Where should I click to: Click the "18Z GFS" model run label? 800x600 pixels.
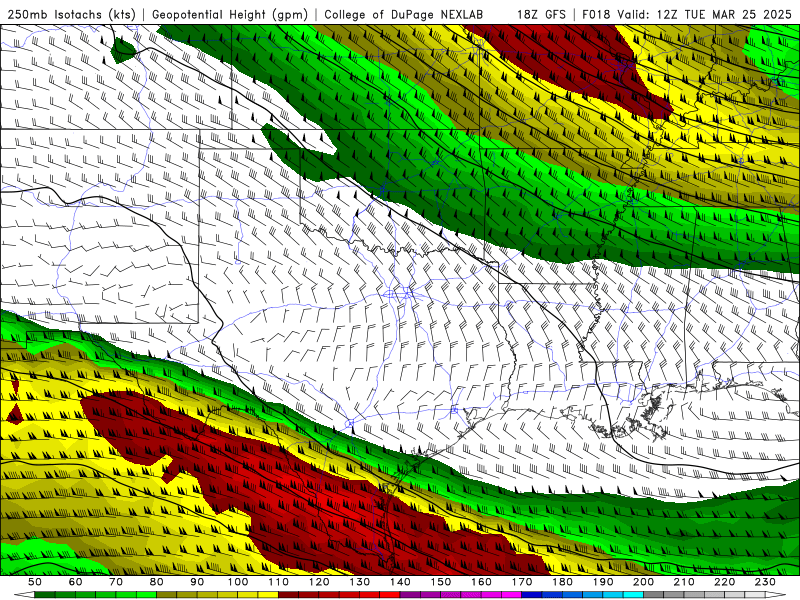(x=541, y=14)
